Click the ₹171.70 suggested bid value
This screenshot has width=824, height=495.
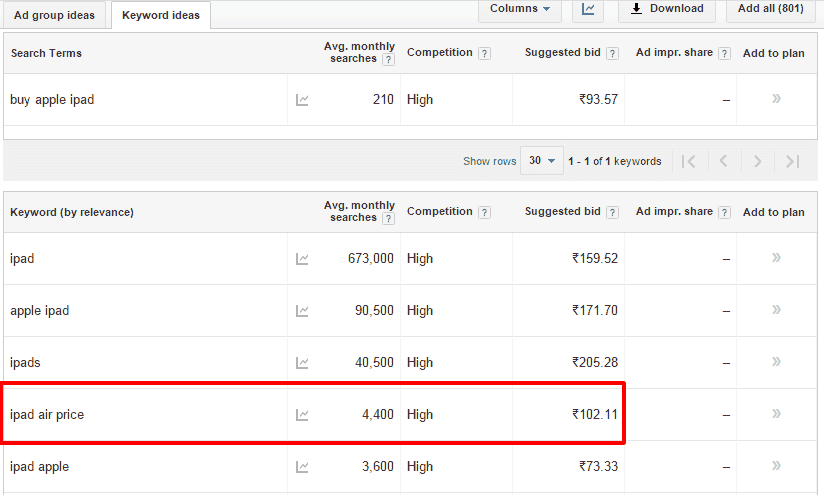595,311
